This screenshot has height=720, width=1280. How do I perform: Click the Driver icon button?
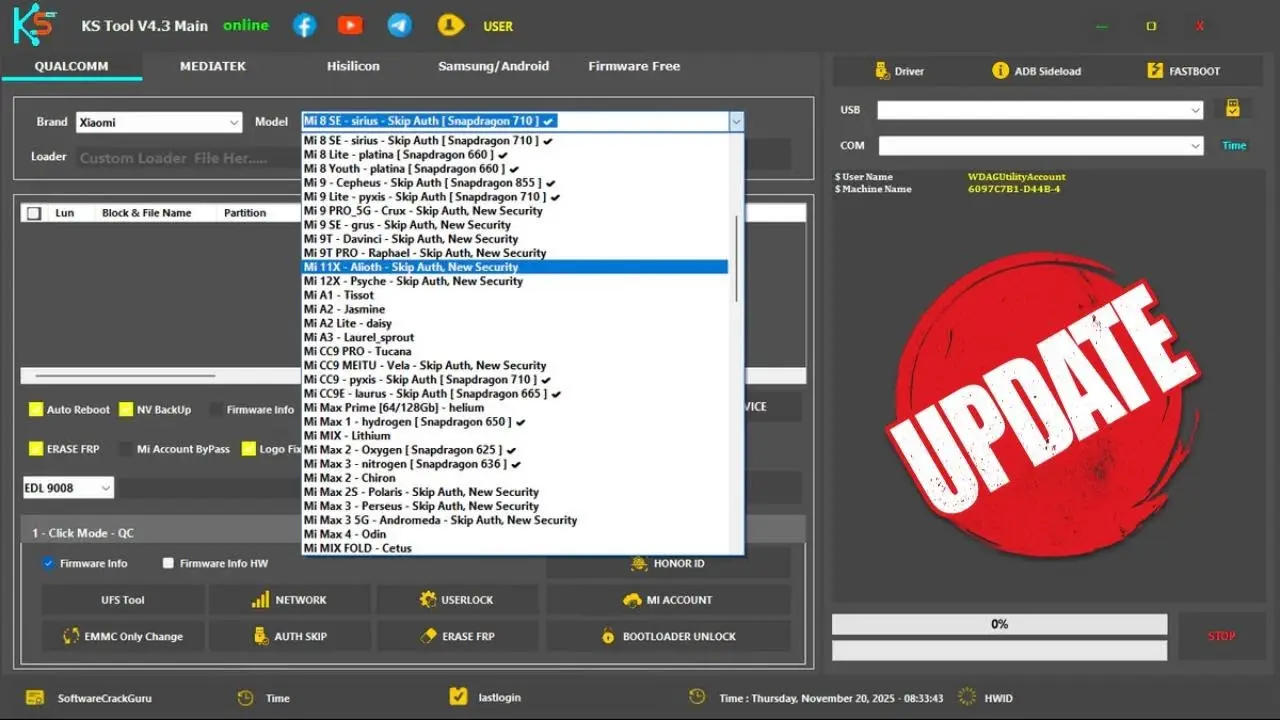coord(881,71)
